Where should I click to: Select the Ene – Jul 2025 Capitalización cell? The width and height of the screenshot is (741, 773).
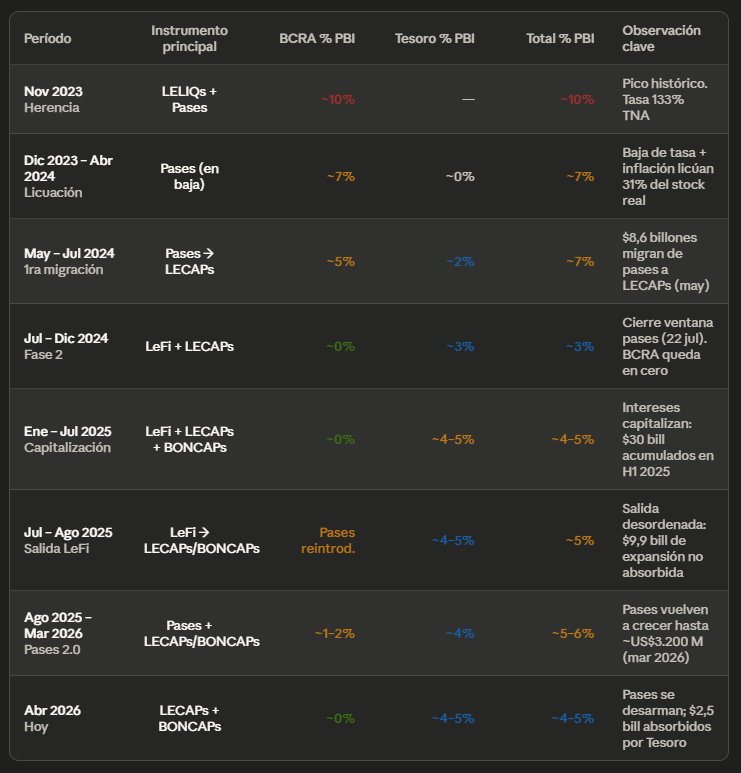(x=68, y=439)
